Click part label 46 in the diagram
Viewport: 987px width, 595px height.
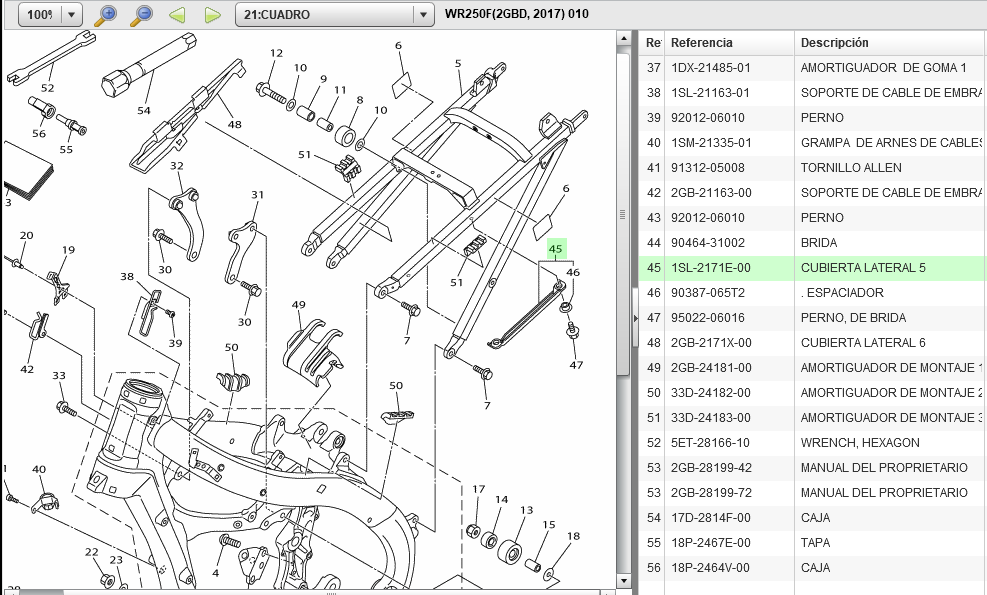573,273
